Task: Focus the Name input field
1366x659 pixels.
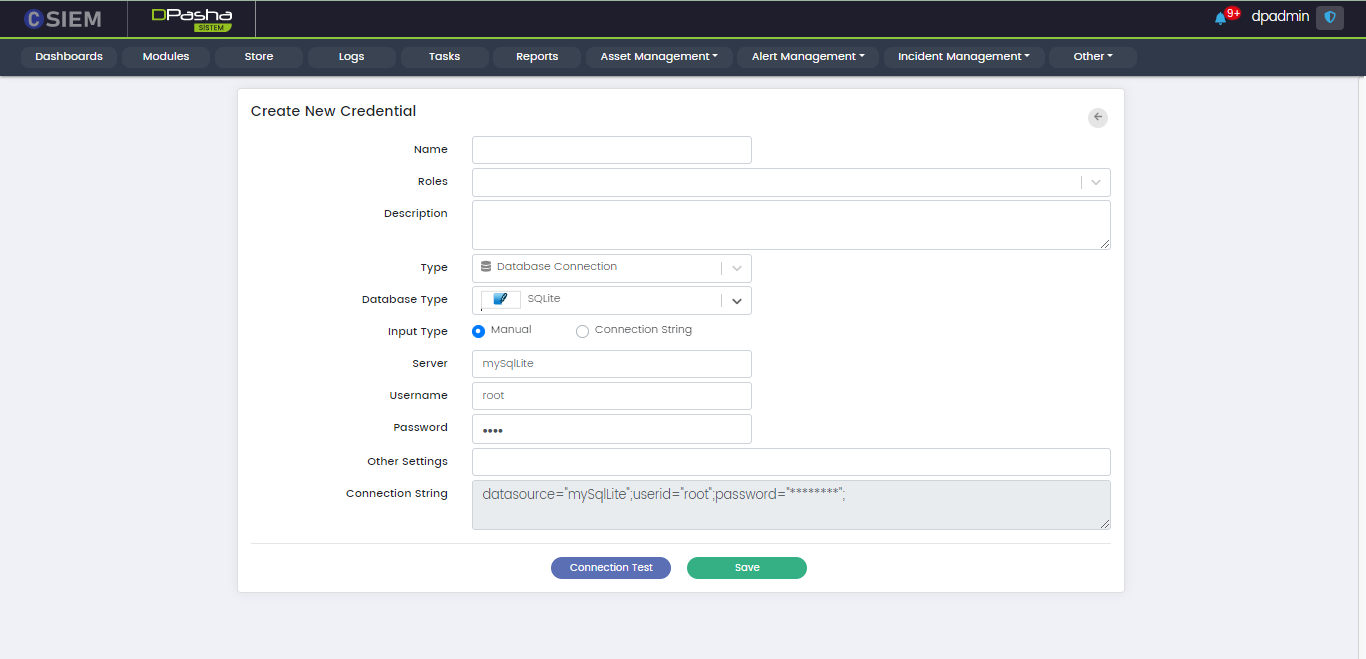Action: tap(611, 150)
